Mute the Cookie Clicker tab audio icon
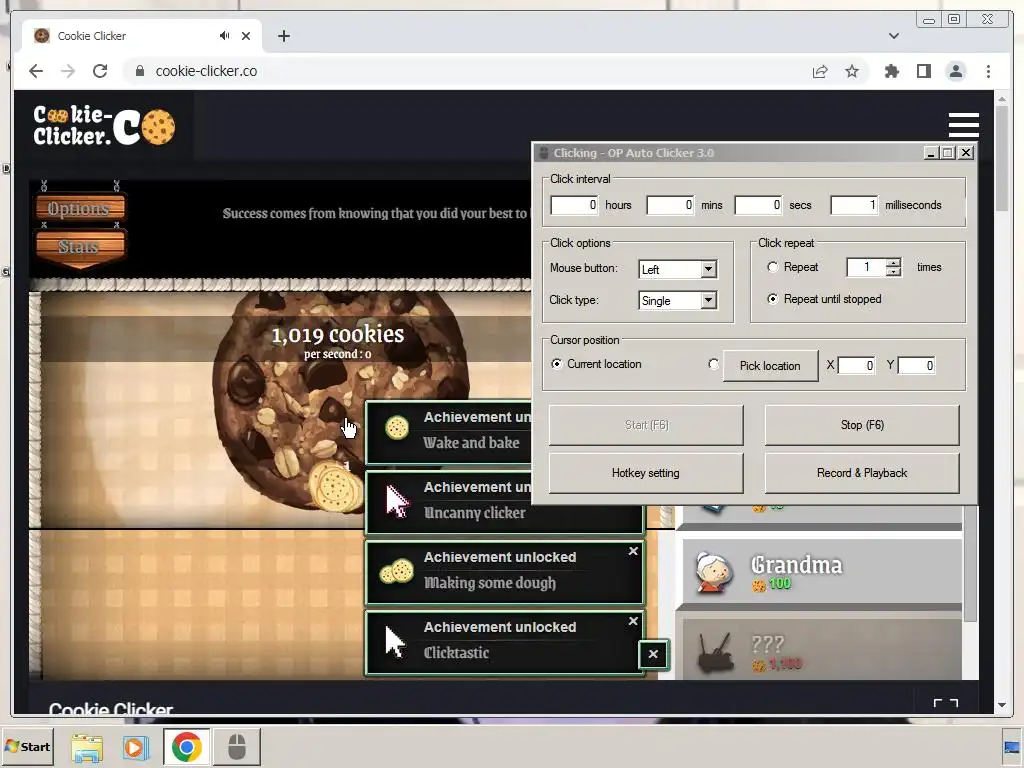Image resolution: width=1024 pixels, height=768 pixels. tap(225, 36)
